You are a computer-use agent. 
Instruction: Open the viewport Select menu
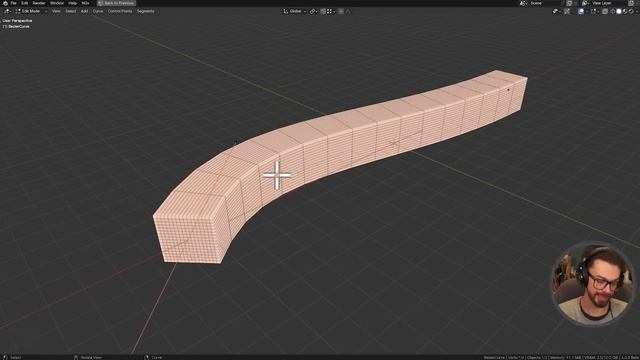click(71, 11)
